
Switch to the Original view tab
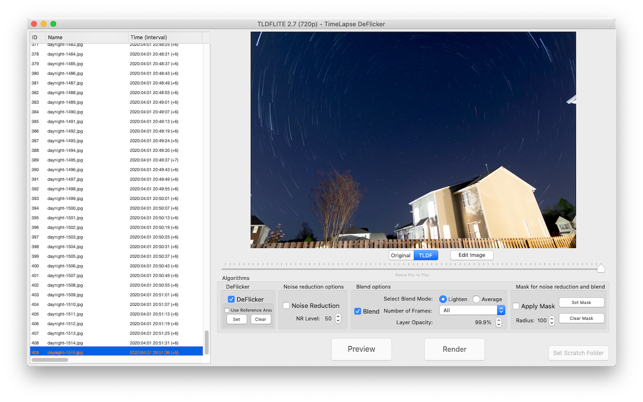400,255
